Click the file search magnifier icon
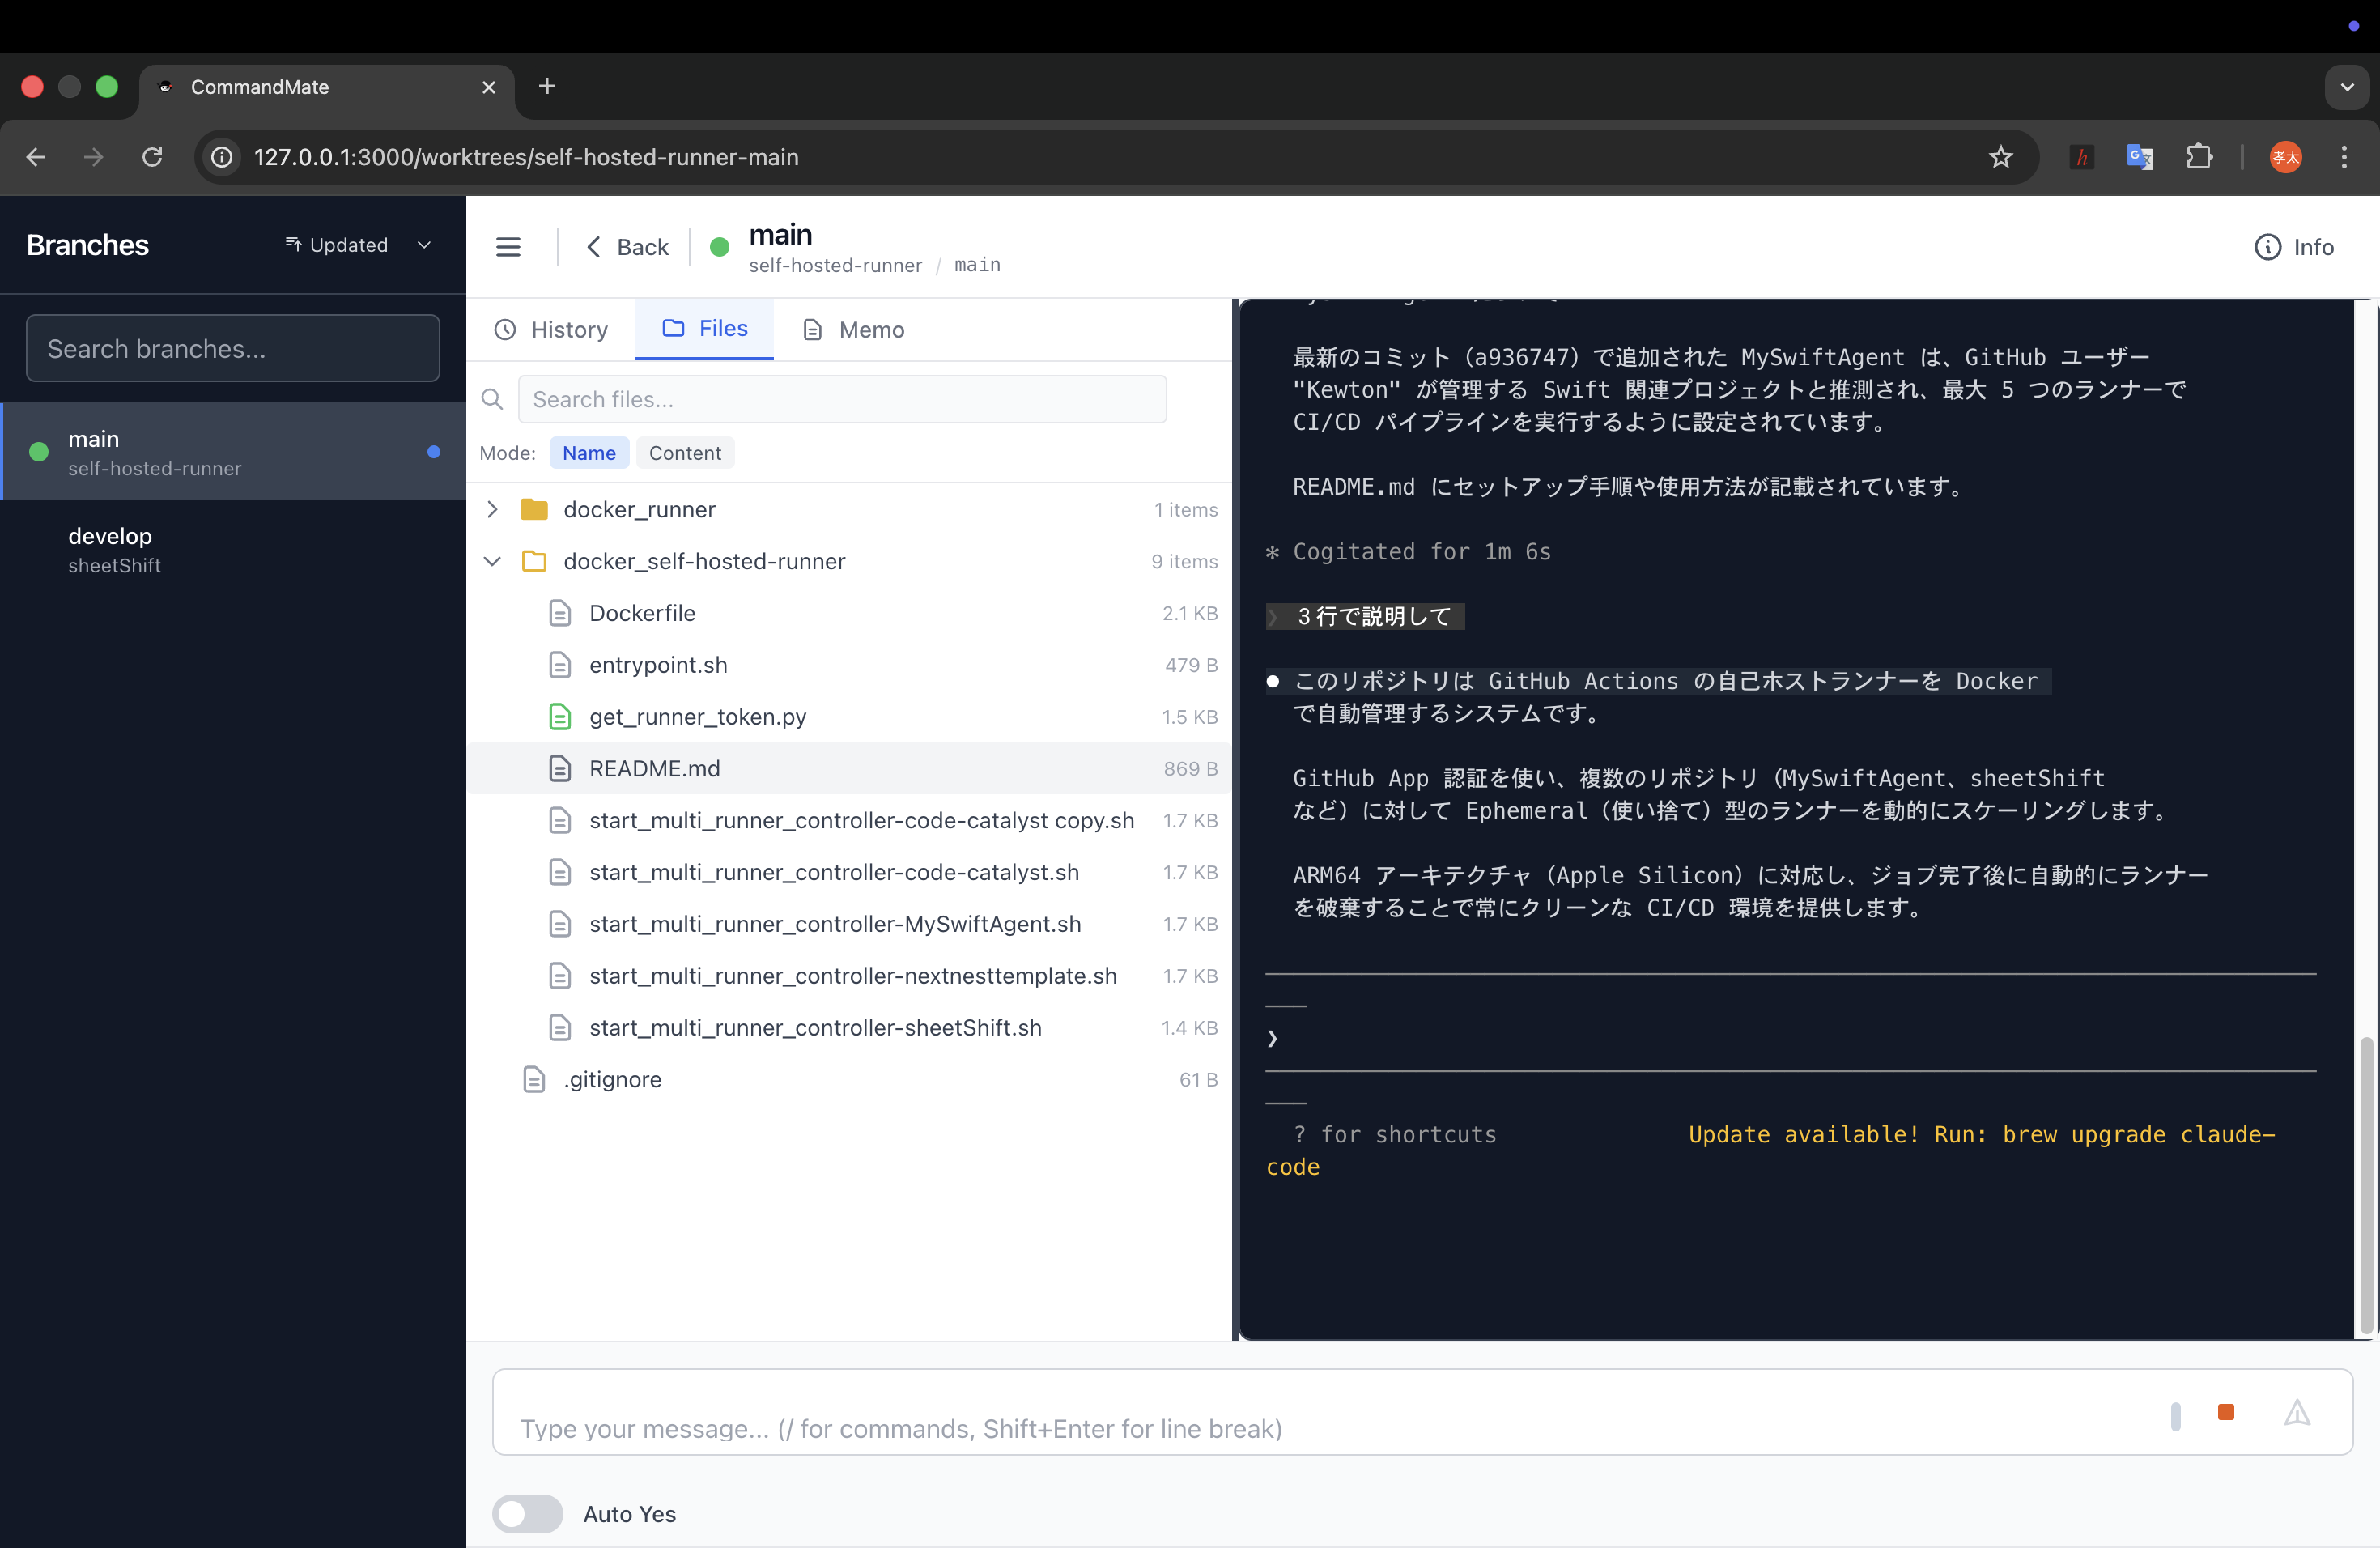The width and height of the screenshot is (2380, 1548). pyautogui.click(x=492, y=399)
